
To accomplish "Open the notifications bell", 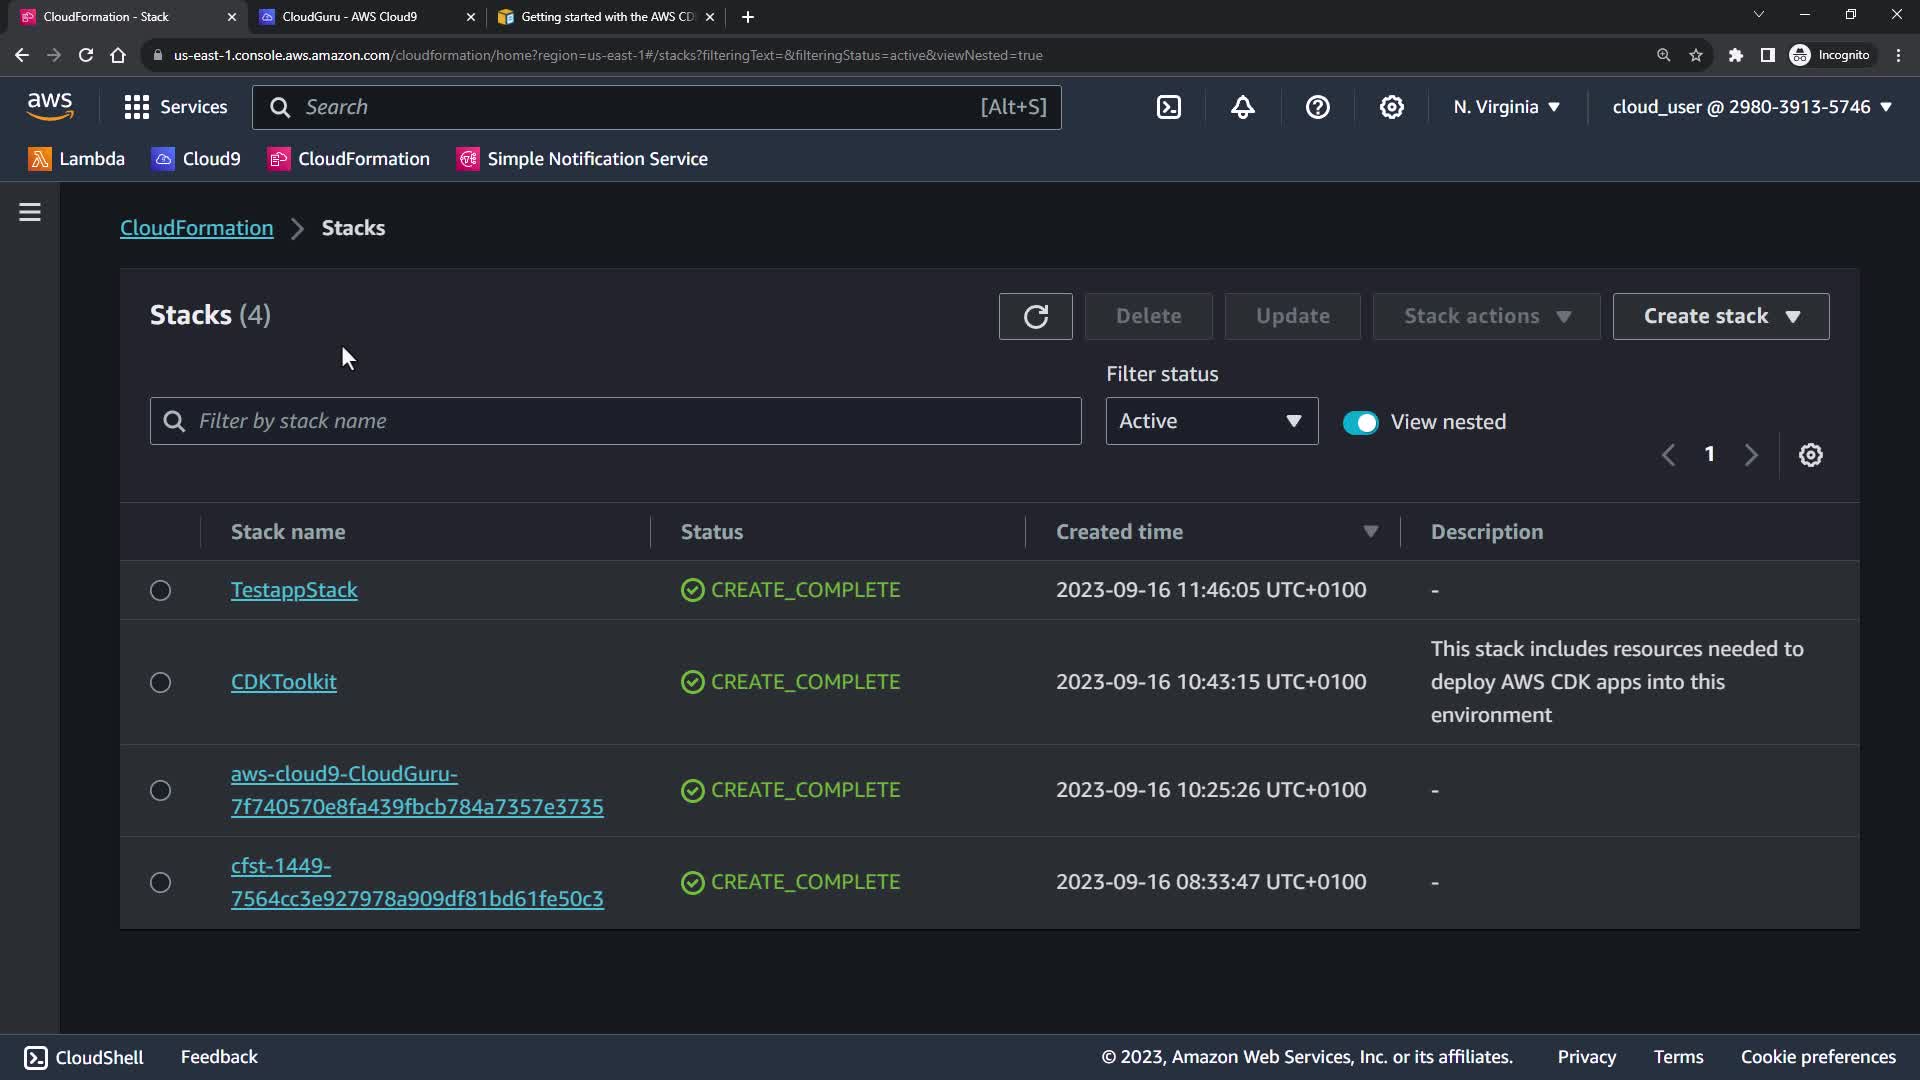I will click(x=1242, y=107).
